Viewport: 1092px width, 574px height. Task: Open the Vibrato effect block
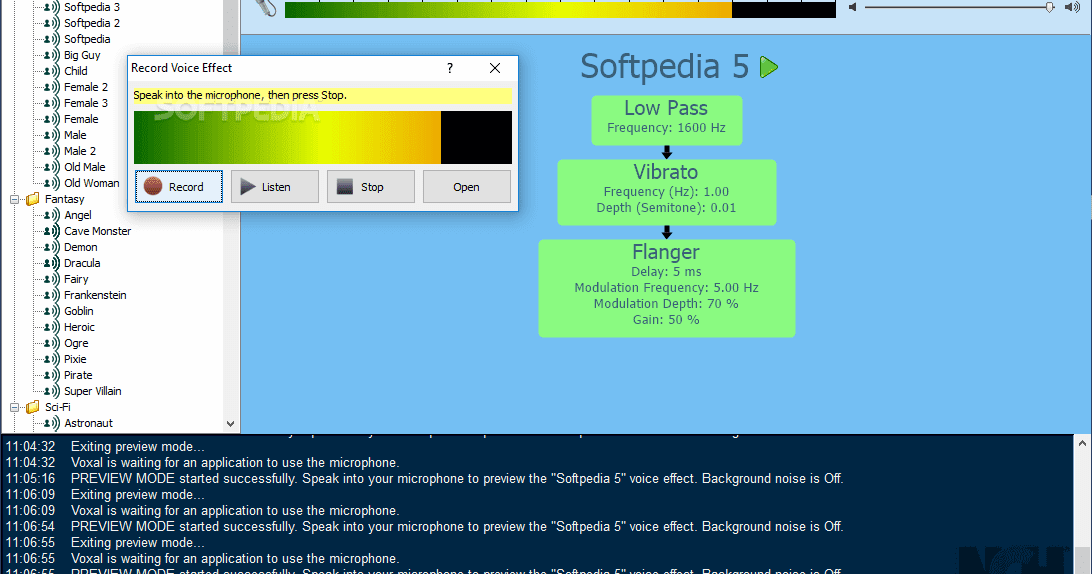[666, 192]
